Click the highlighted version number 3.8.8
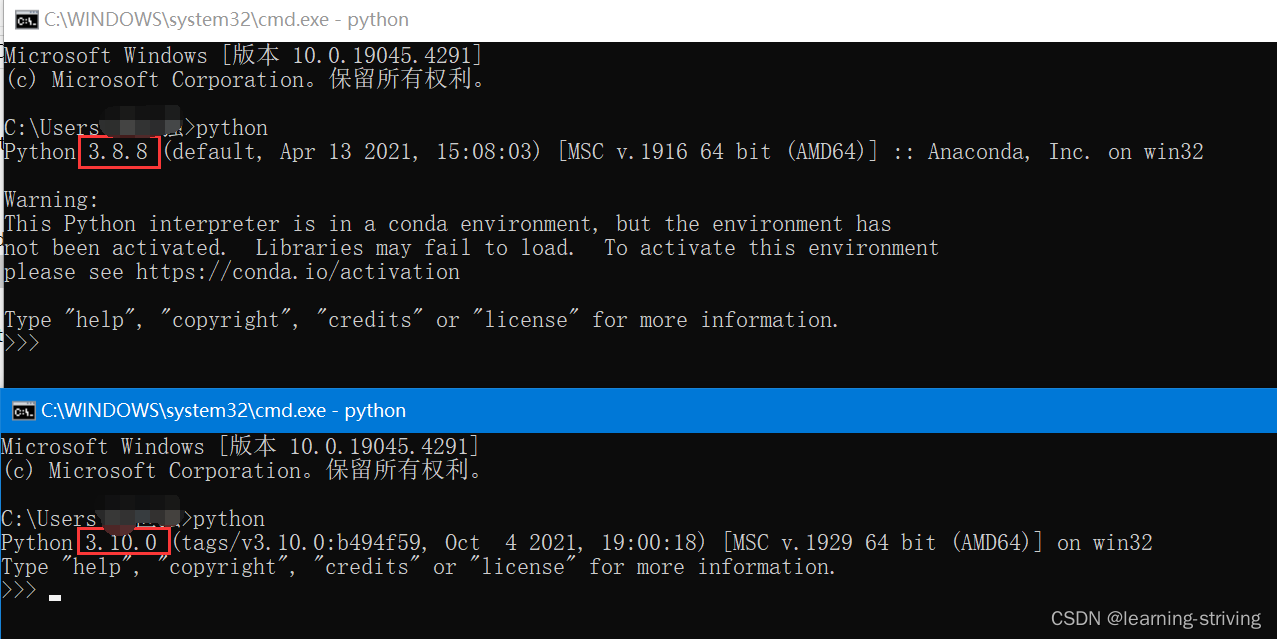Screen dimensions: 1277x639 pos(118,151)
